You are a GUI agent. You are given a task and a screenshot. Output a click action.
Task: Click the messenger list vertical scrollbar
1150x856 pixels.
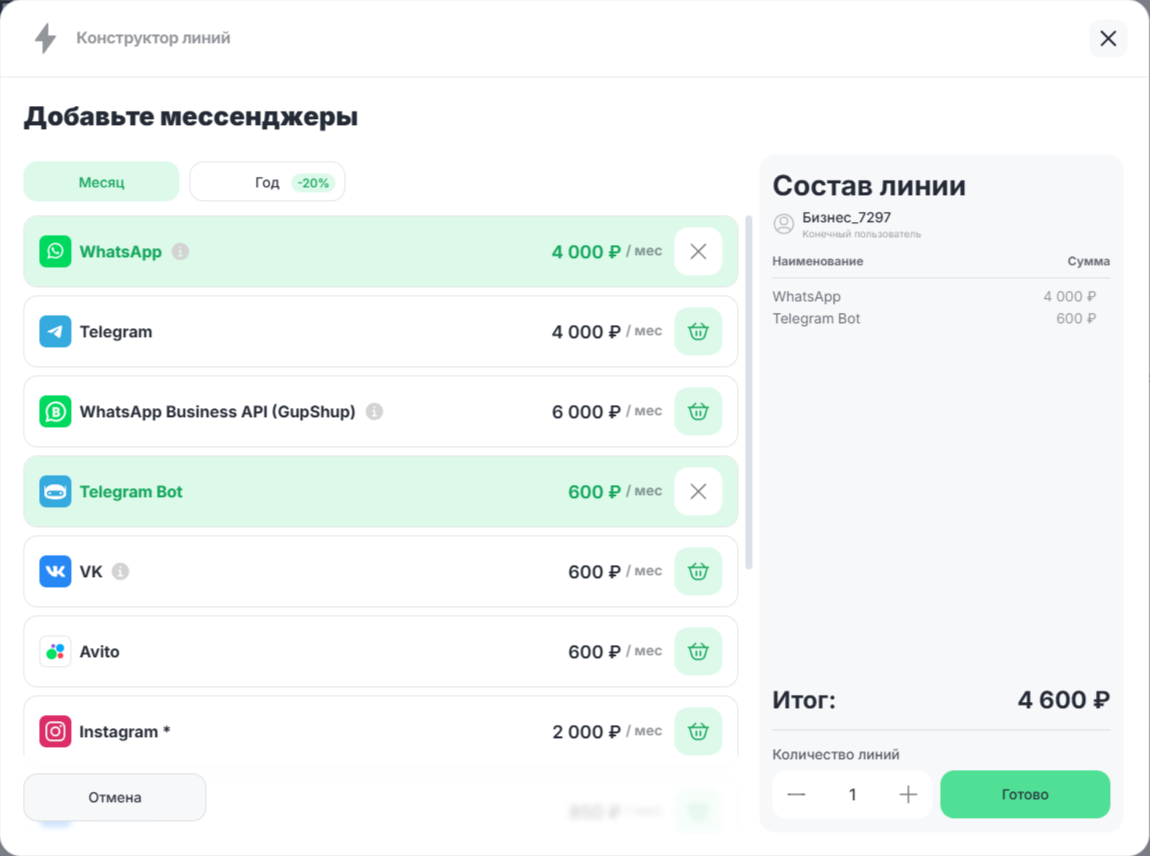[749, 392]
